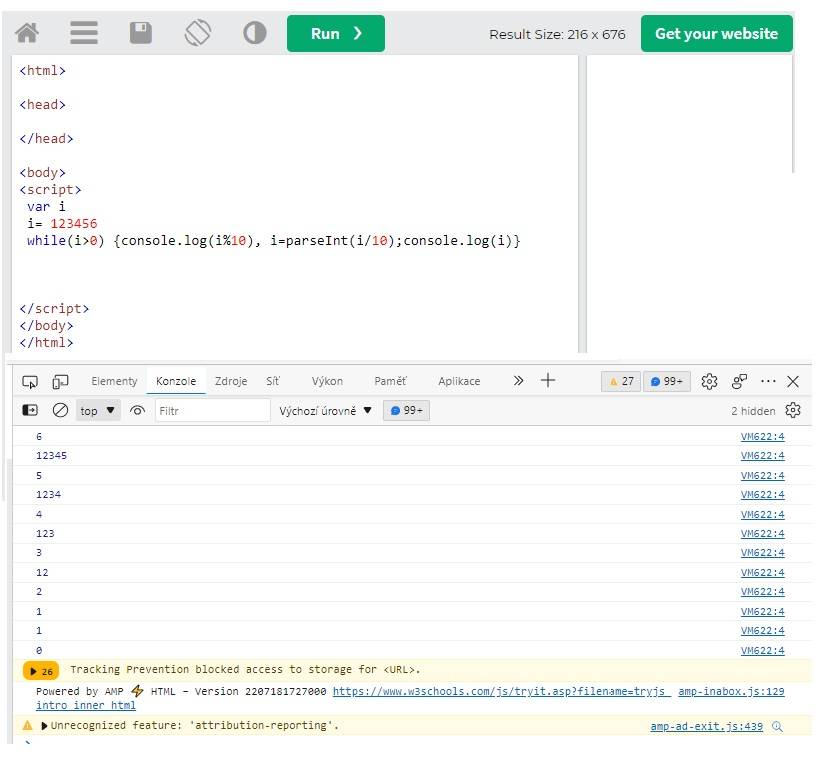824x782 pixels.
Task: Activate the inspect element picker icon
Action: 30,382
